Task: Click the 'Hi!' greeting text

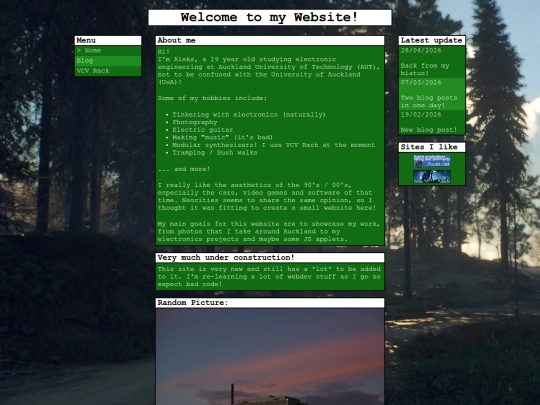Action: click(164, 52)
